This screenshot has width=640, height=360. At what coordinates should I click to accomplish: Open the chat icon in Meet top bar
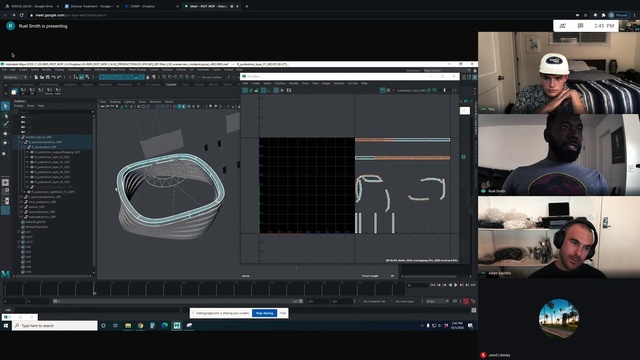click(x=580, y=26)
